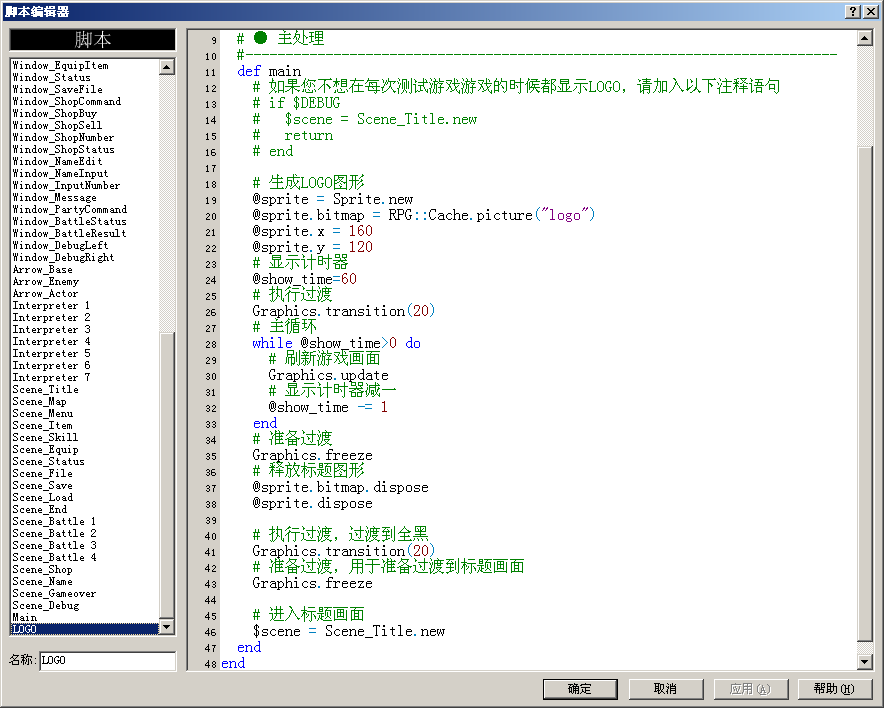
Task: Select Scene_Skill script
Action: 85,437
